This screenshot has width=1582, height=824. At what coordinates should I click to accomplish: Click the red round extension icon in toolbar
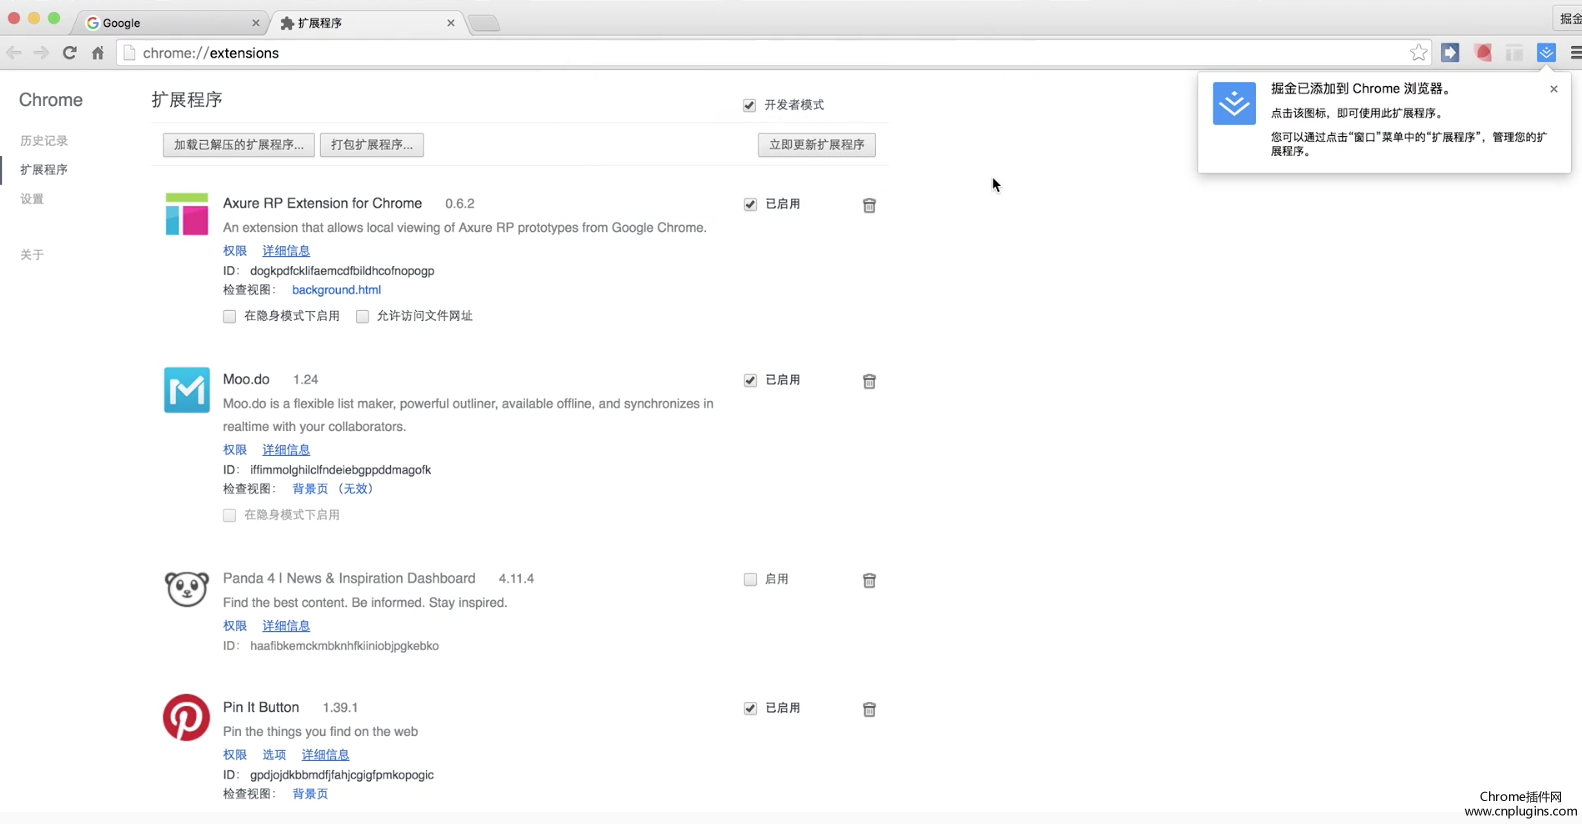point(1483,53)
